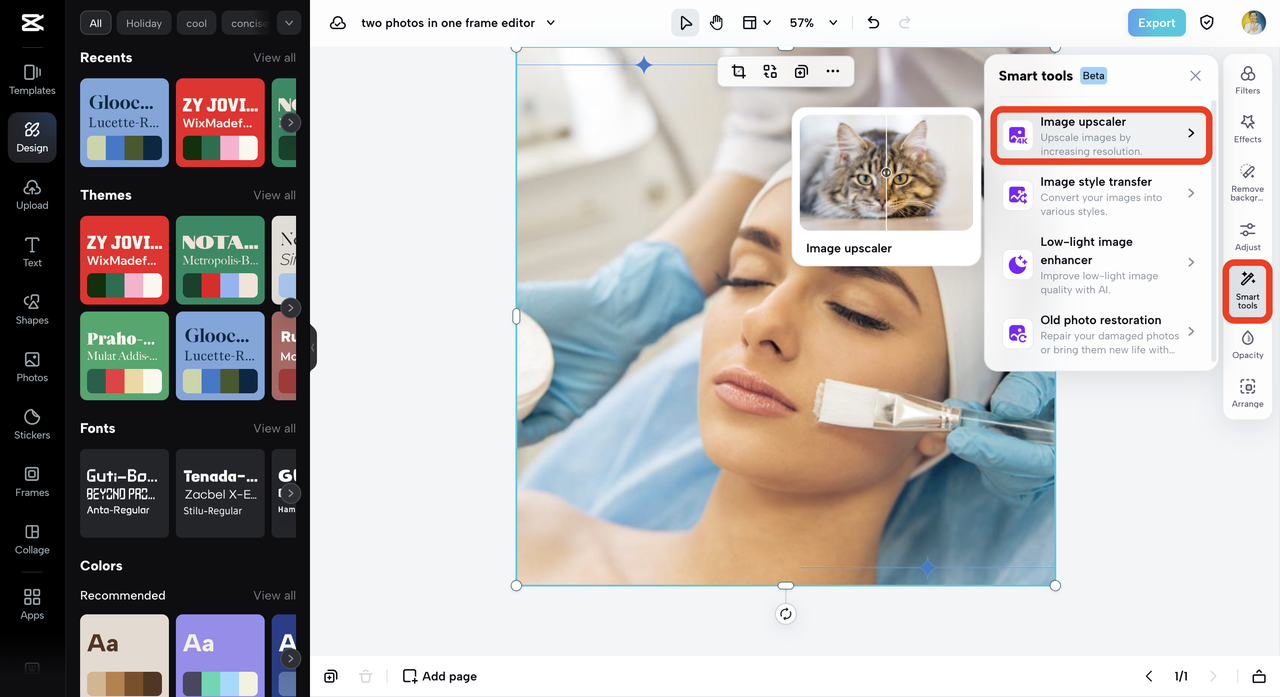Open the Shapes sidebar panel
This screenshot has height=697, width=1280.
click(x=32, y=310)
